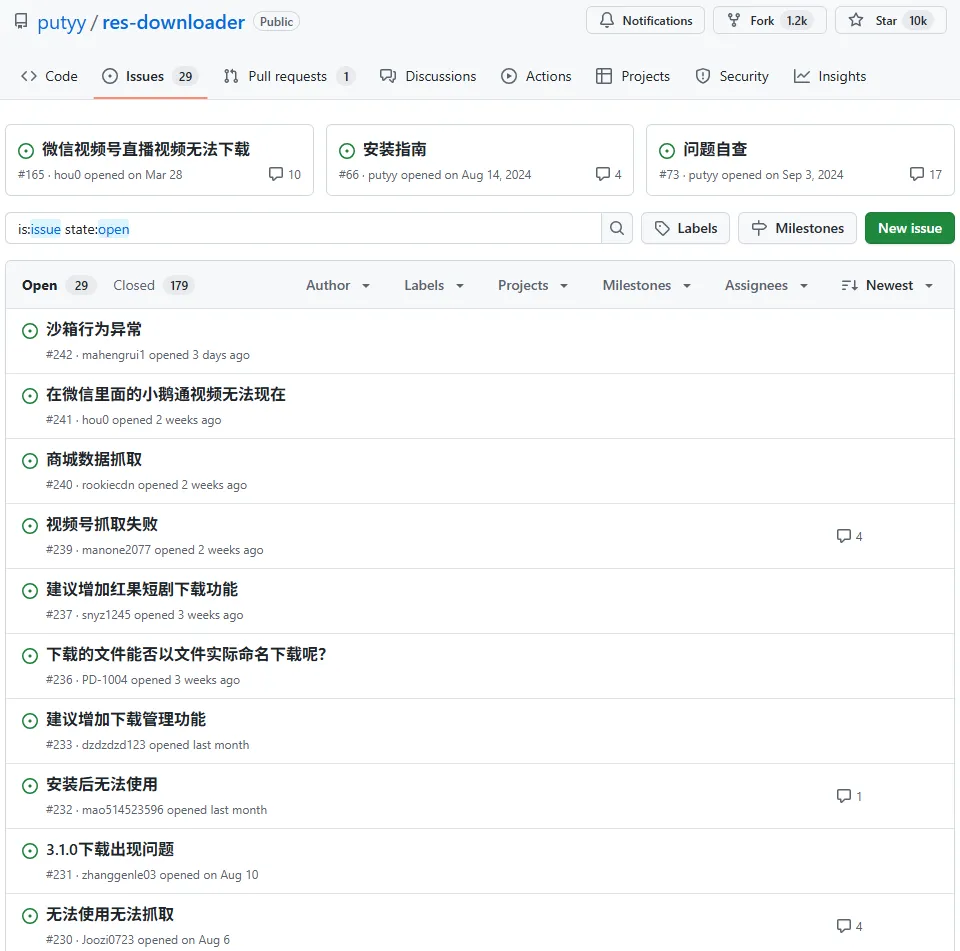Viewport: 960px width, 951px height.
Task: Click the fork count 1.2k
Action: [x=797, y=21]
